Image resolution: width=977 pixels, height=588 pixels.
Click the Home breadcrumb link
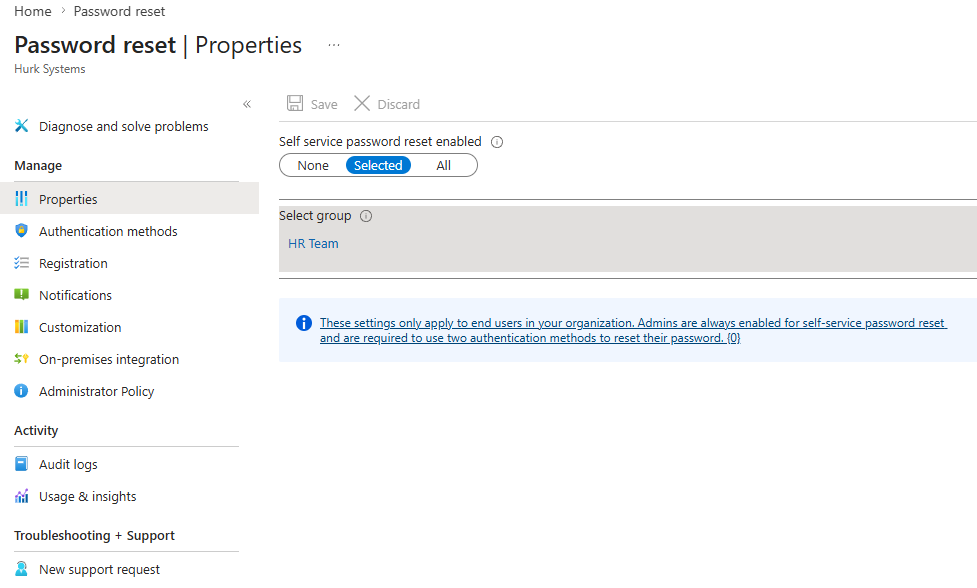point(33,11)
